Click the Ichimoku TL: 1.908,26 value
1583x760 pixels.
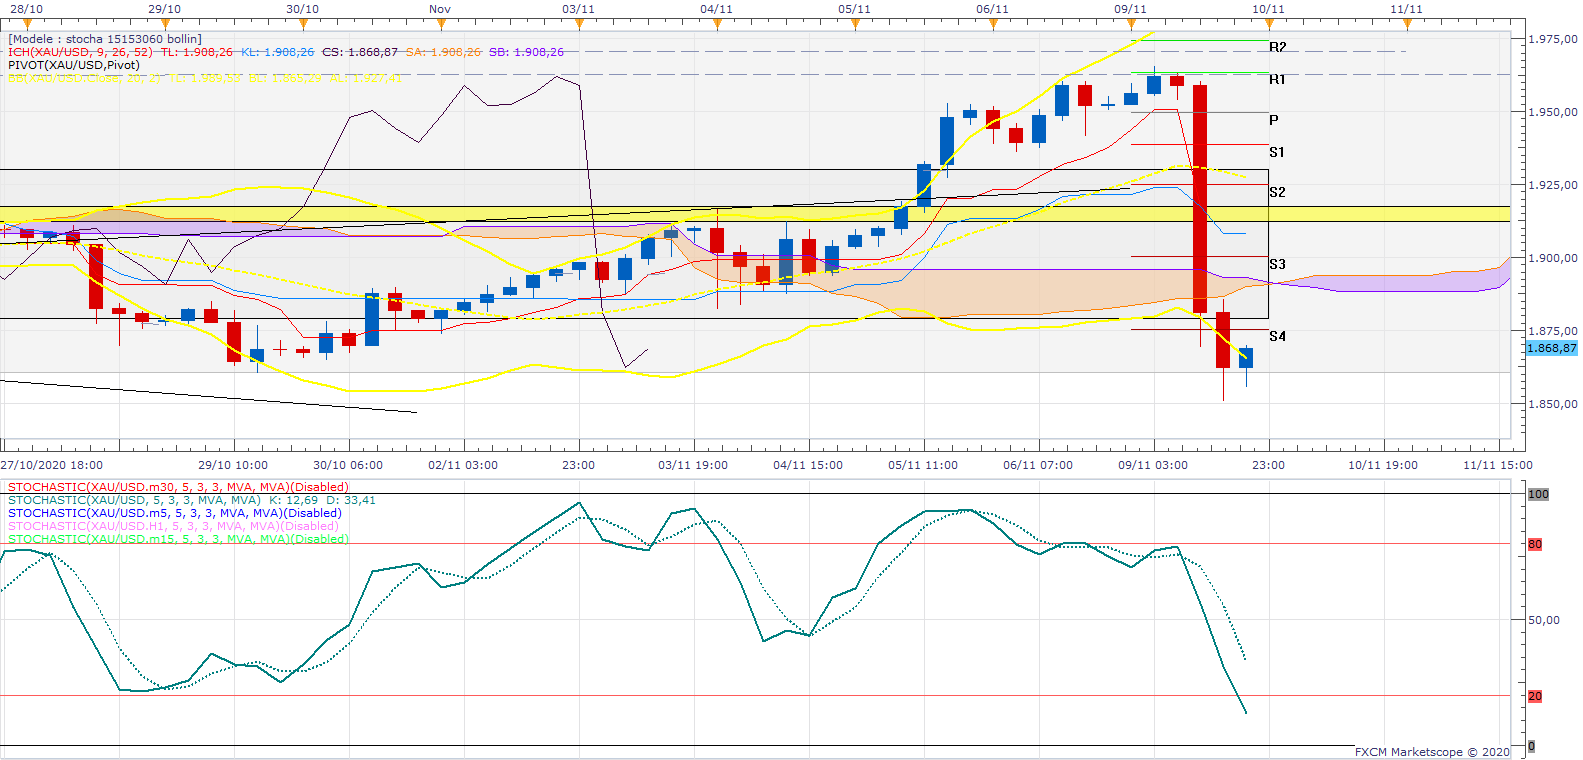click(x=196, y=52)
